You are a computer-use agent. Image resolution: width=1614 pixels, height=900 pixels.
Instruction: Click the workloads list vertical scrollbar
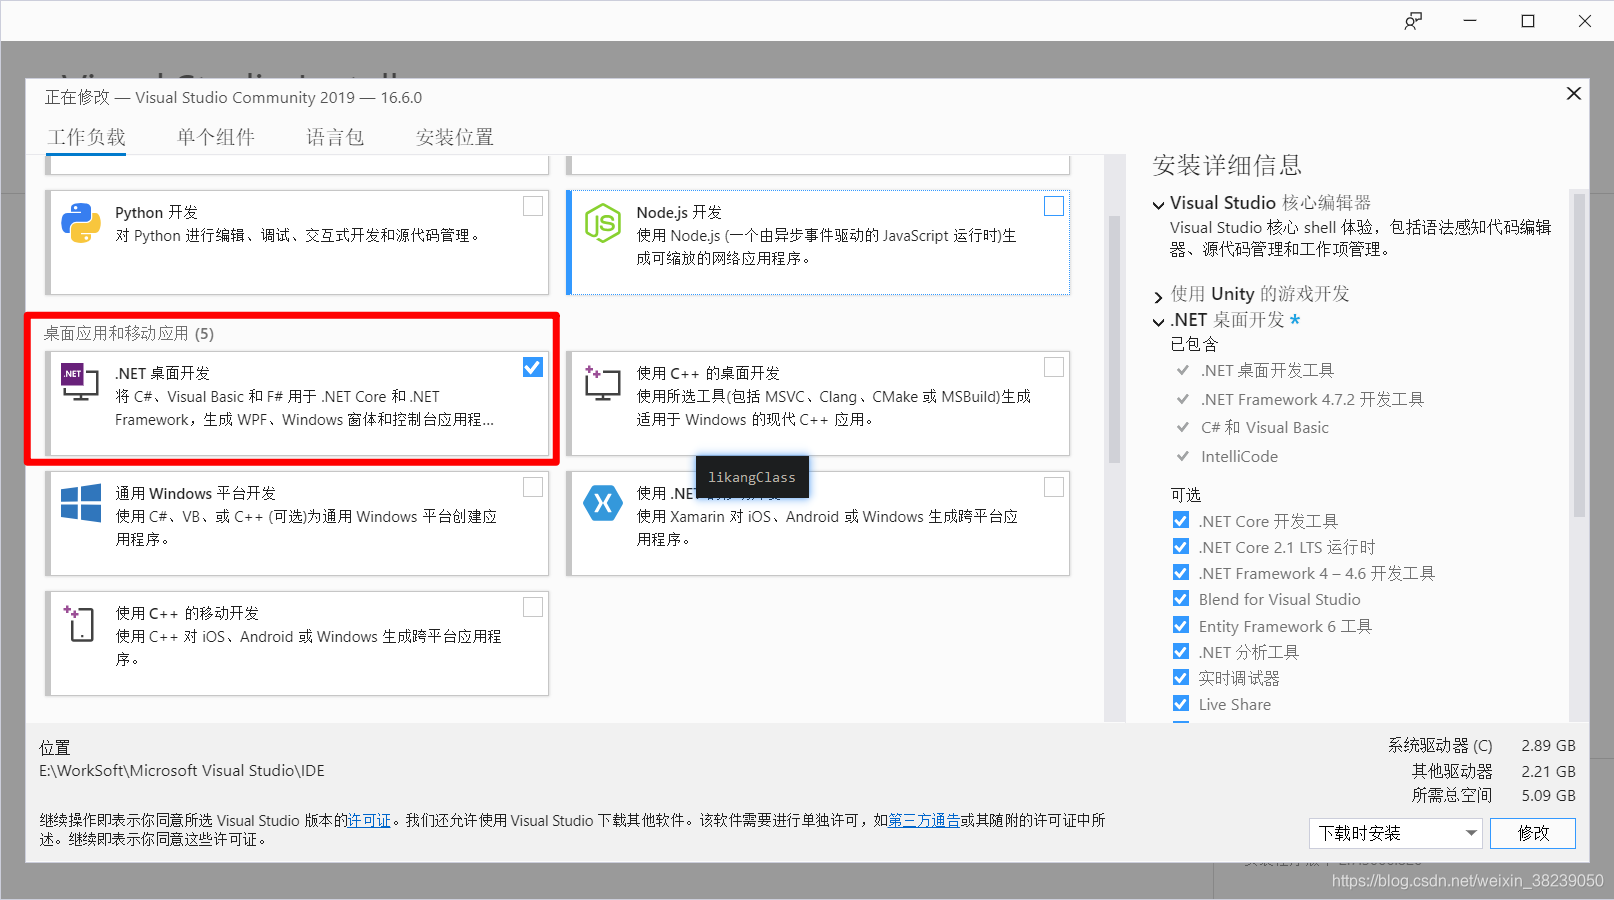click(x=1114, y=340)
